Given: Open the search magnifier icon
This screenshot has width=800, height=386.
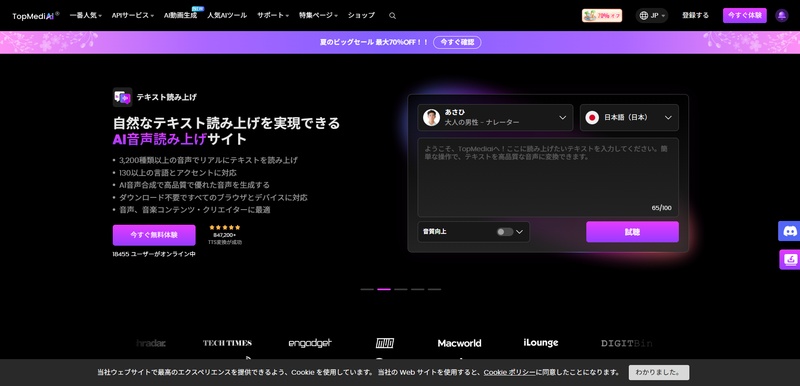Looking at the screenshot, I should pos(392,16).
